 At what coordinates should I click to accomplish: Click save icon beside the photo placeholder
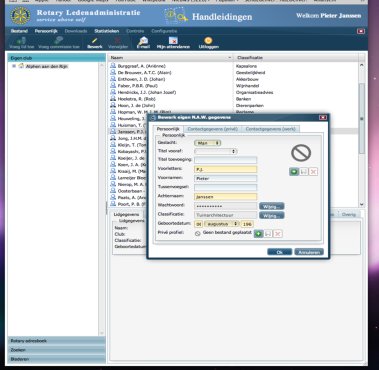pyautogui.click(x=303, y=172)
